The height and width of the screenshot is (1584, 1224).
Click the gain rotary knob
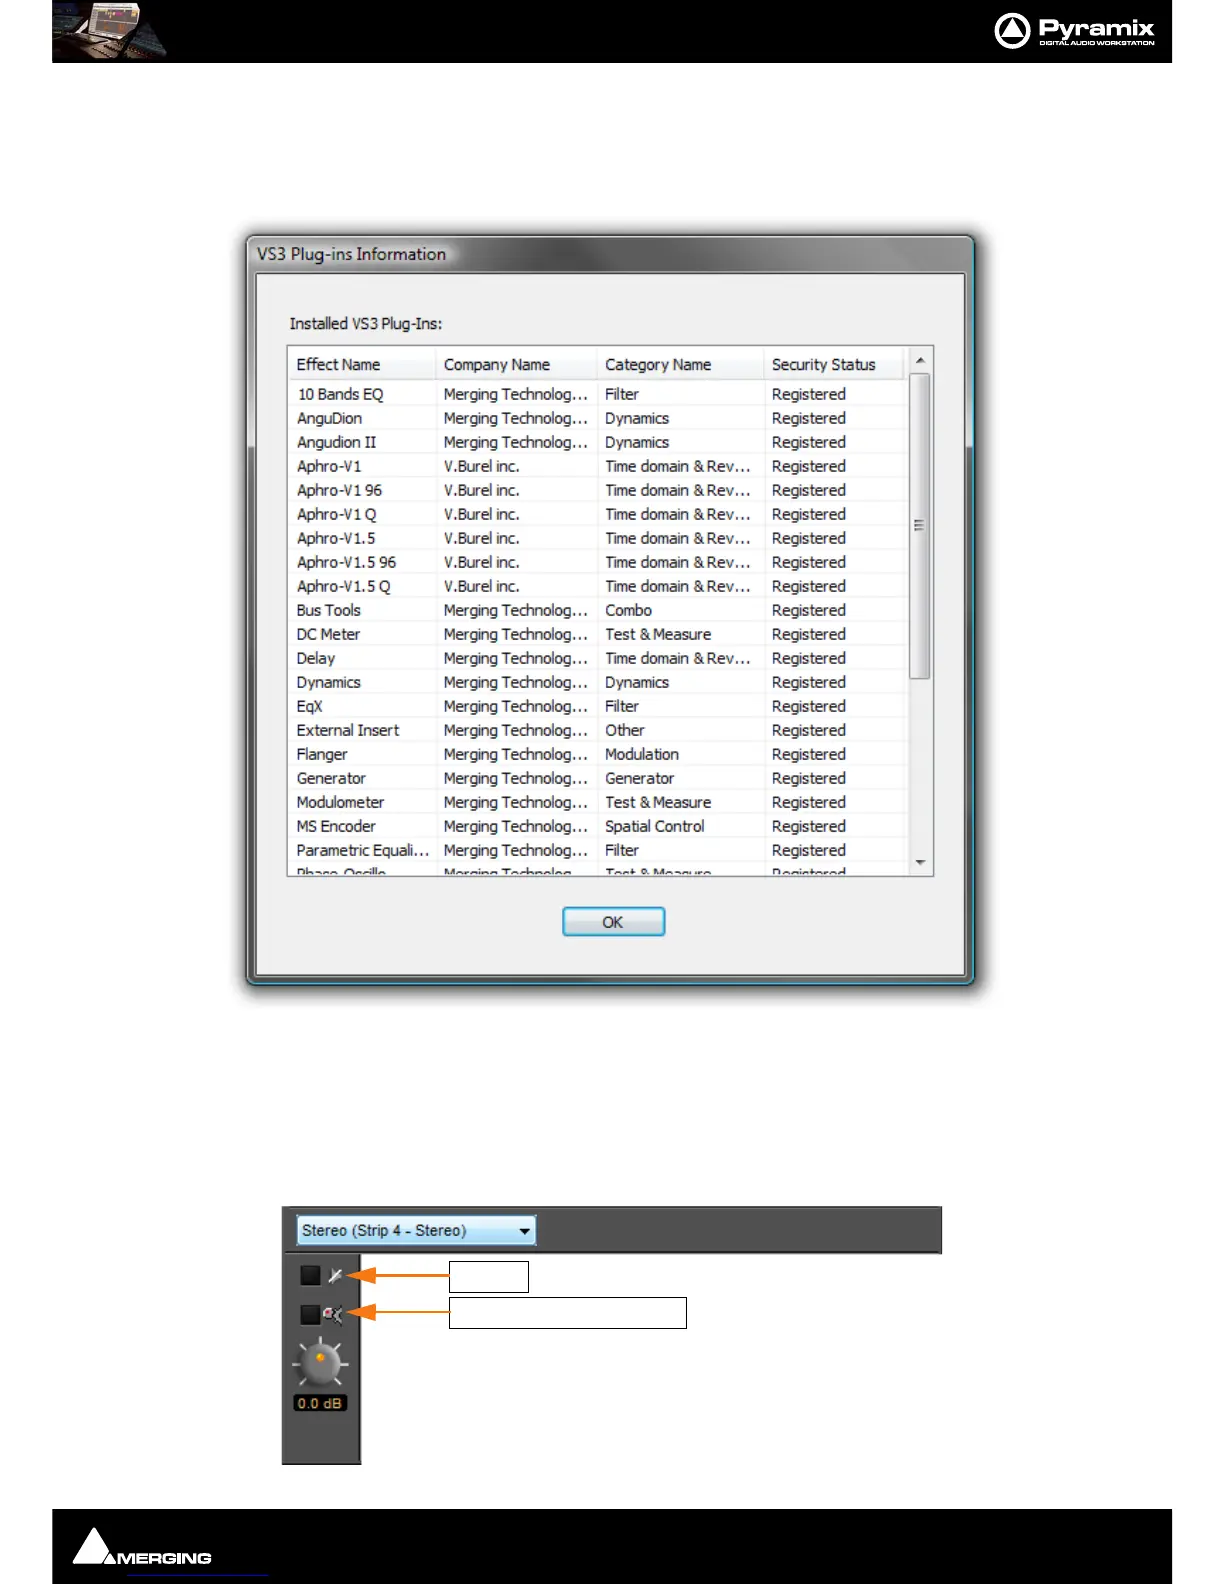pos(320,1362)
